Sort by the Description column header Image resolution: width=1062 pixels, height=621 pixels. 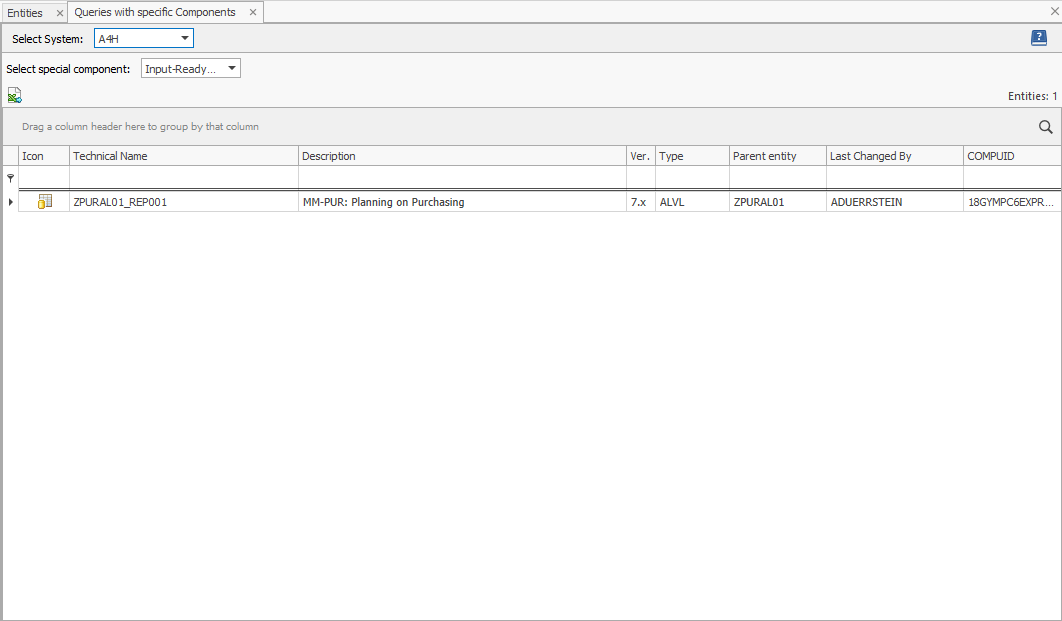(x=400, y=156)
